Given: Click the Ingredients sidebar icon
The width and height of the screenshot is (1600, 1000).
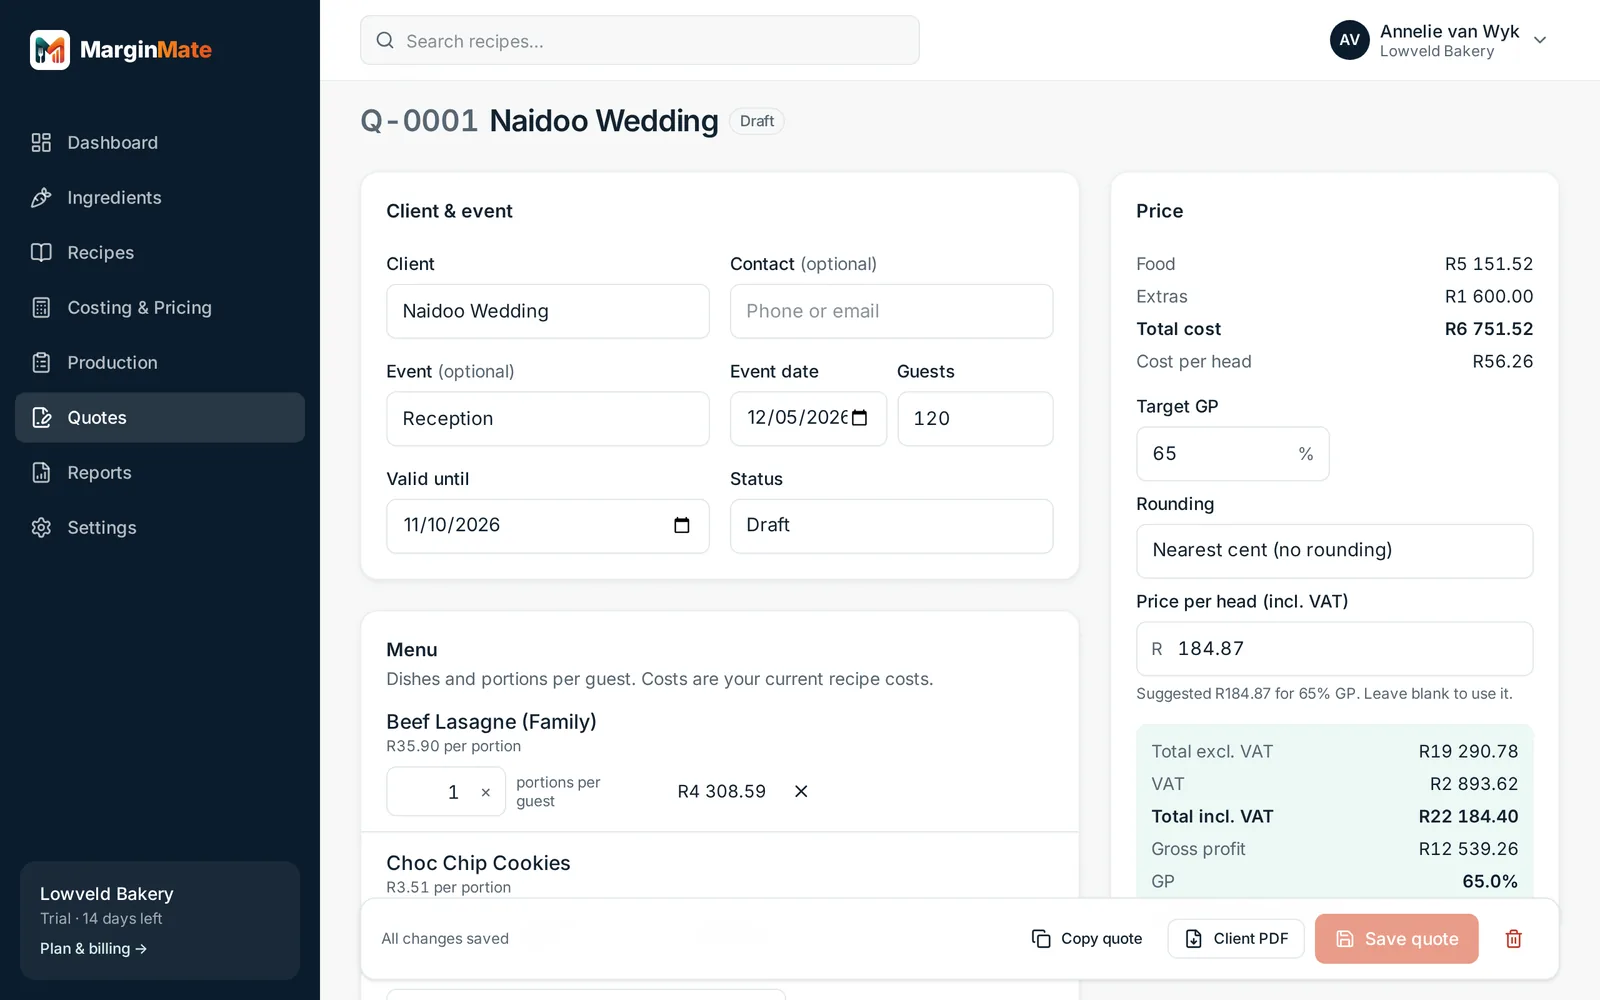Looking at the screenshot, I should point(41,198).
